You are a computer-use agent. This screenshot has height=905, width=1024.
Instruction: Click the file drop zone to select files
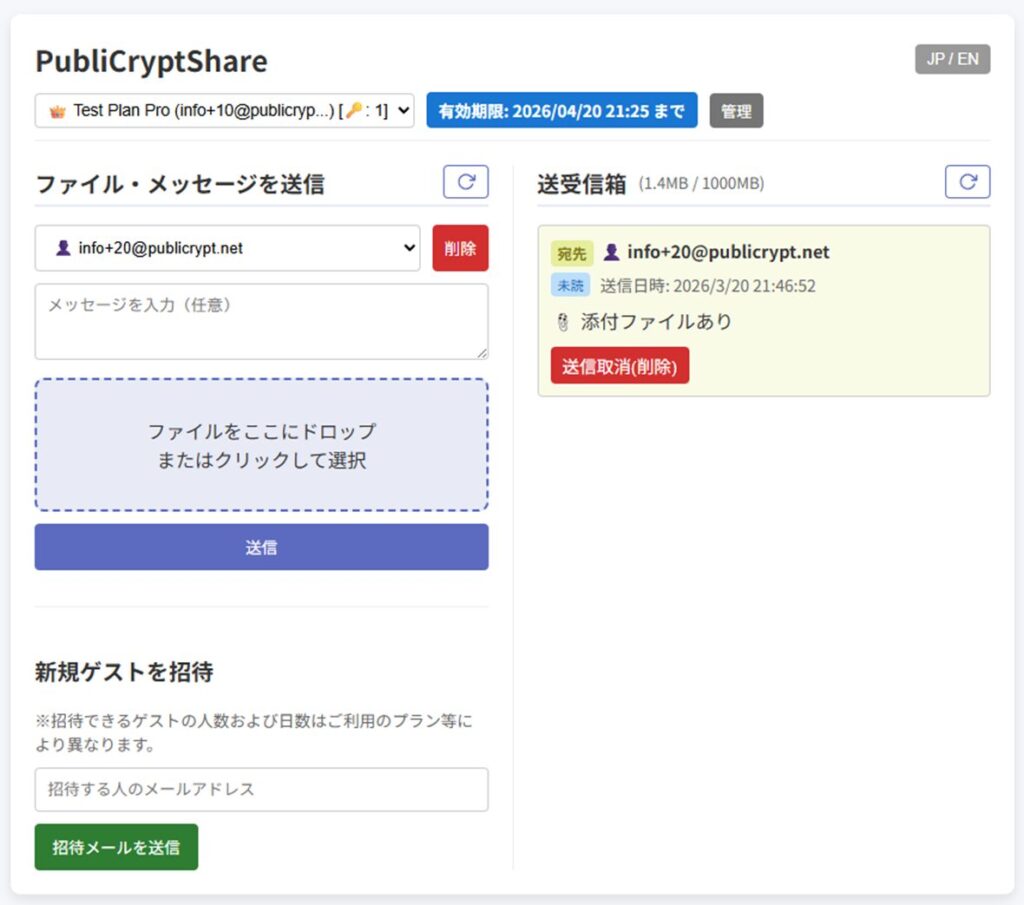[261, 445]
